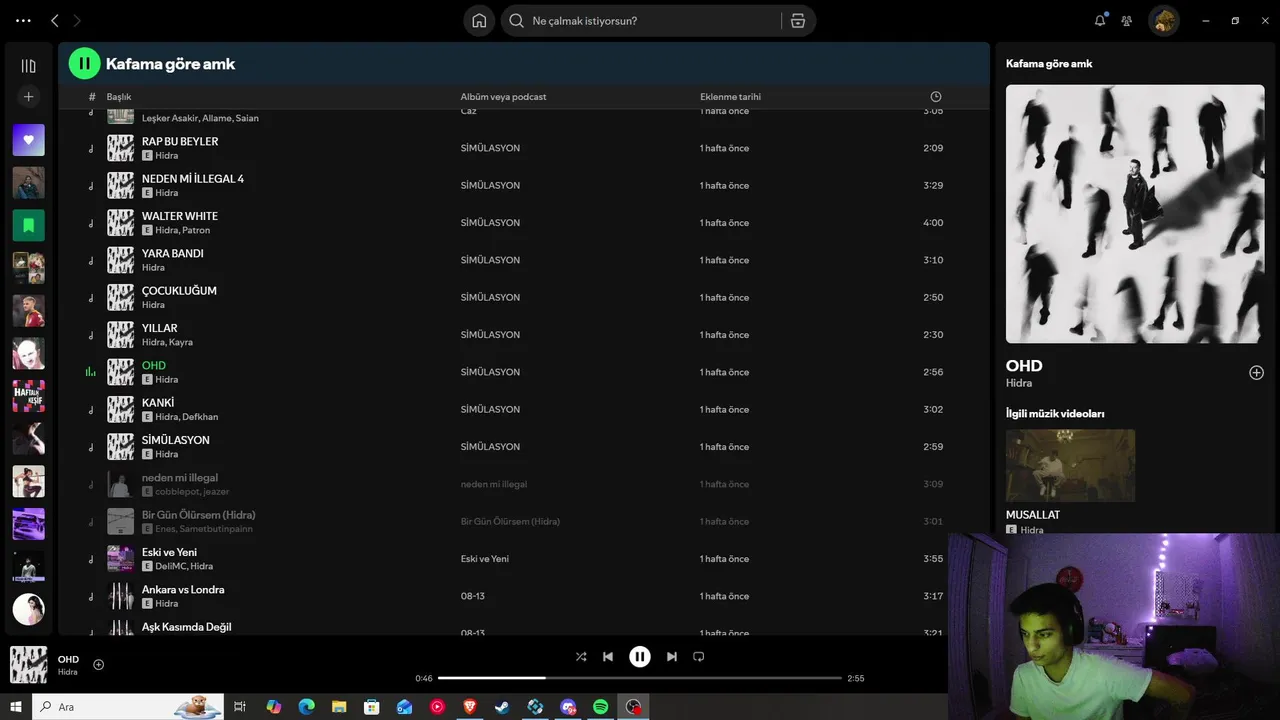1280x720 pixels.
Task: Open the DeliMC artist link under Eski ve Yeni
Action: (x=170, y=566)
